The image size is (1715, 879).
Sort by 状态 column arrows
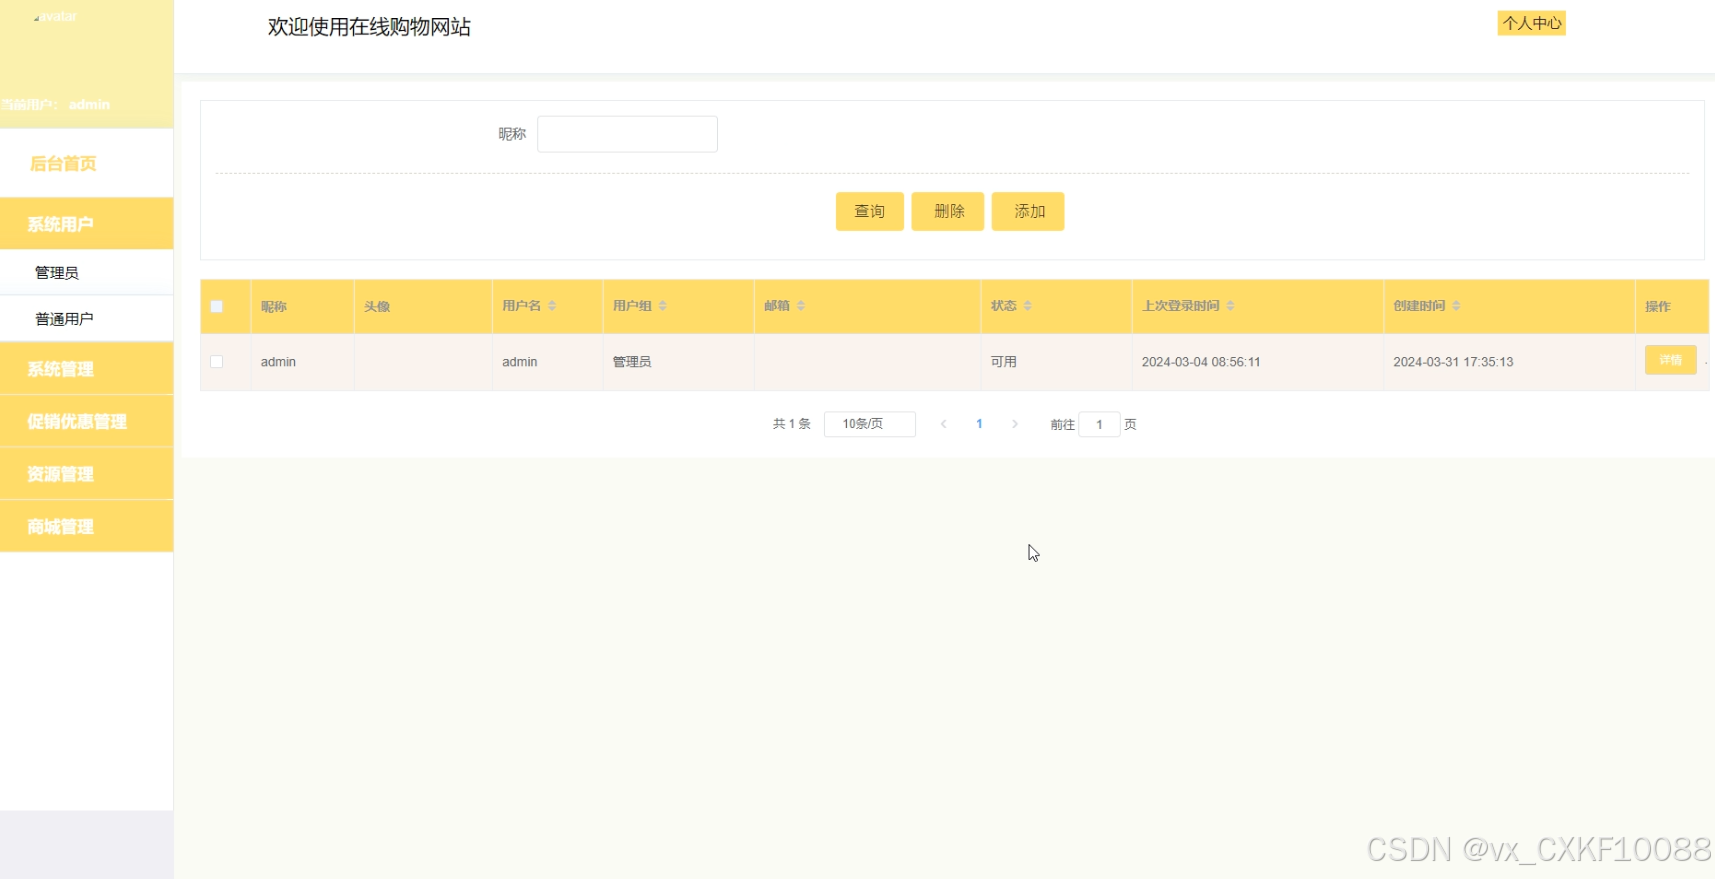[x=1028, y=306]
